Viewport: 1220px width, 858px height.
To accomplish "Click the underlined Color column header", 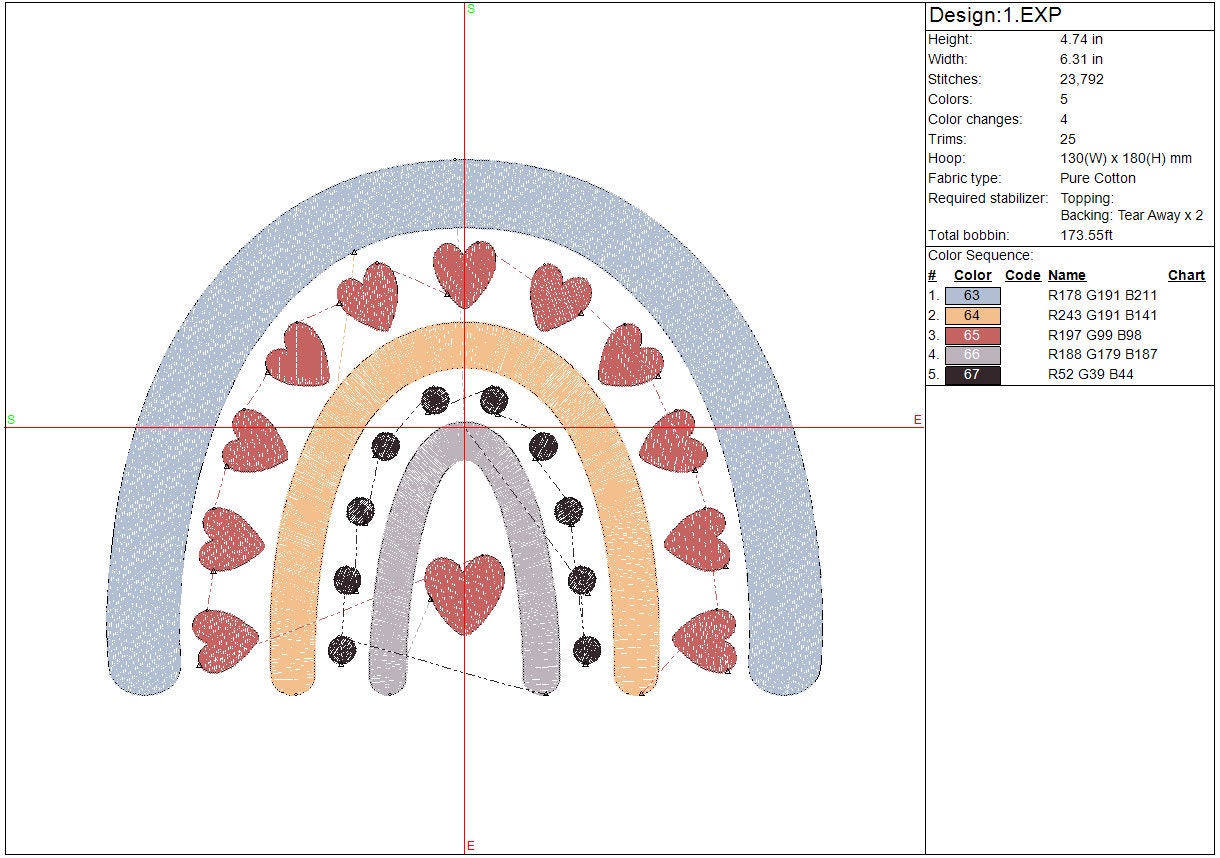I will click(x=972, y=276).
